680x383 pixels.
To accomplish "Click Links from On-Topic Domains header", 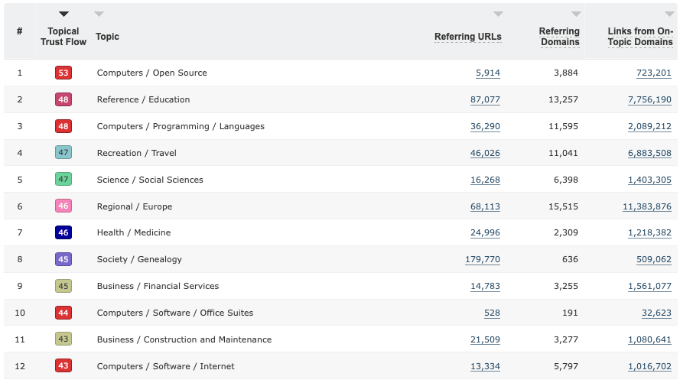I will pyautogui.click(x=640, y=36).
